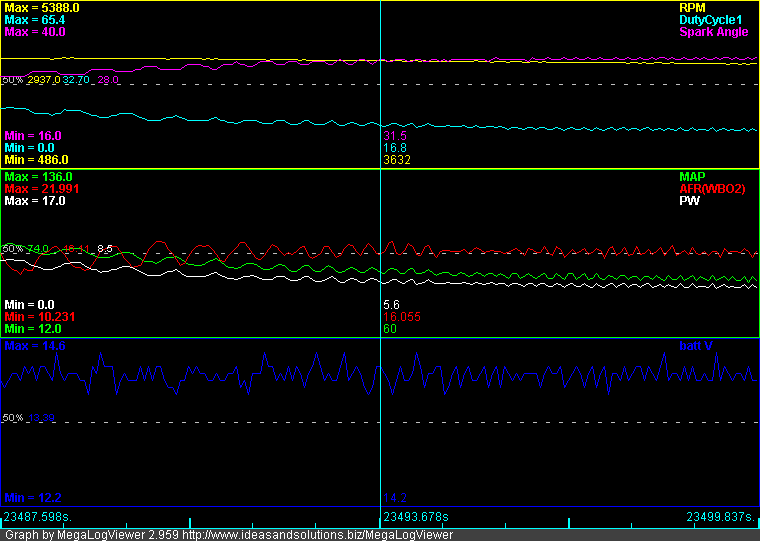Select the green MAP legend label
Image resolution: width=760 pixels, height=541 pixels.
pos(692,176)
